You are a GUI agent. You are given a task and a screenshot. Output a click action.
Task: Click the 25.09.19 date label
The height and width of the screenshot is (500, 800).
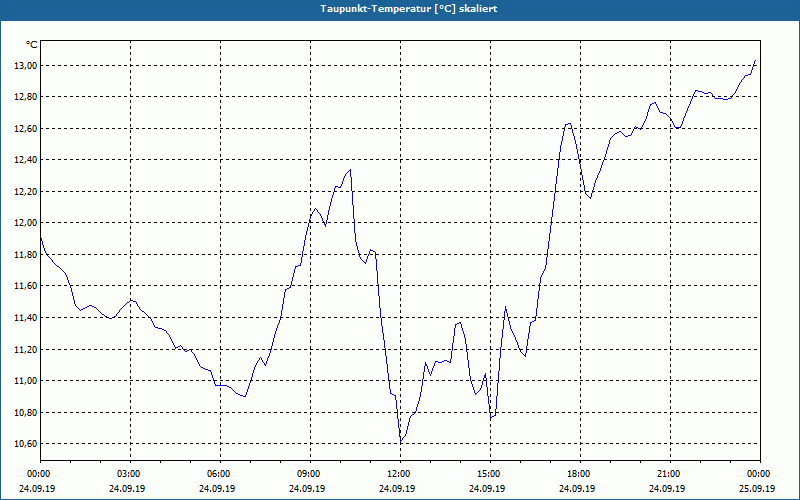(x=757, y=489)
